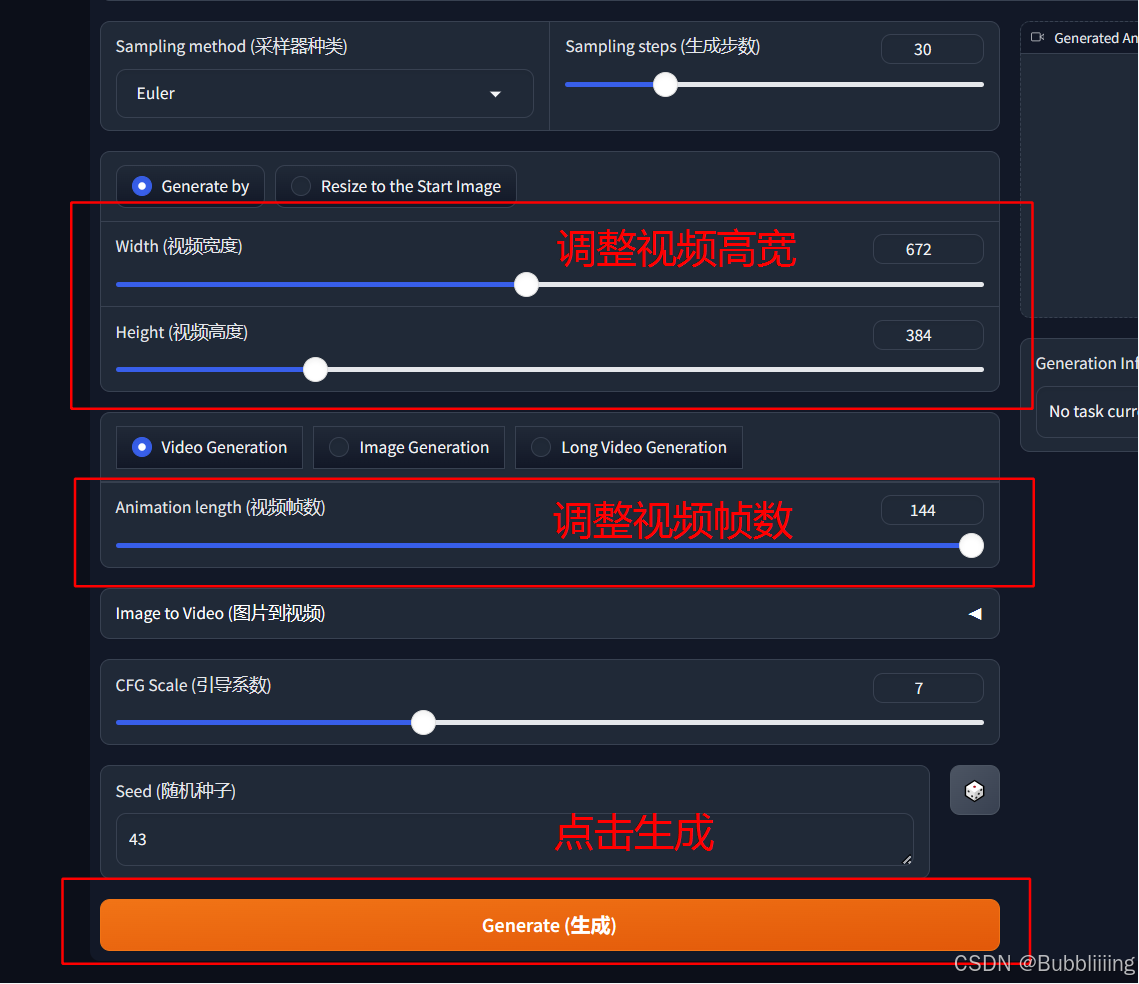The width and height of the screenshot is (1139, 984).
Task: Choose Image Generation mode
Action: (x=409, y=447)
